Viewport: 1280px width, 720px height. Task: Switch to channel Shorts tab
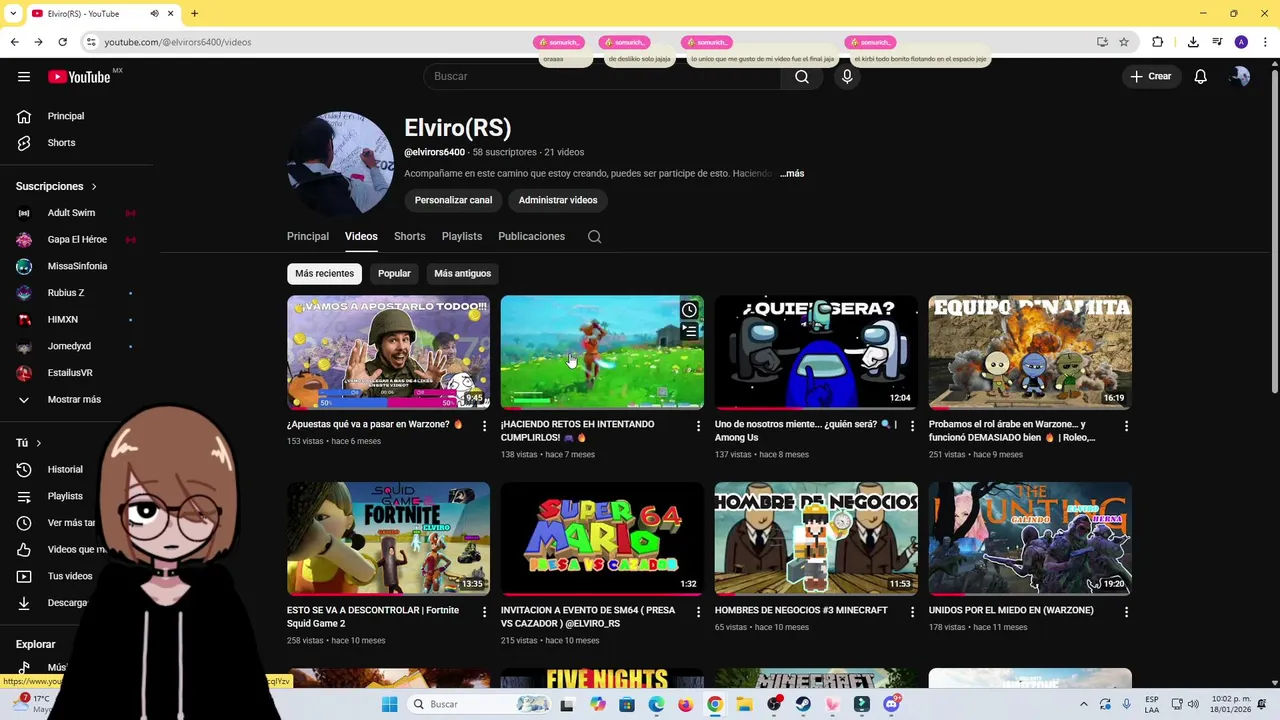click(410, 237)
